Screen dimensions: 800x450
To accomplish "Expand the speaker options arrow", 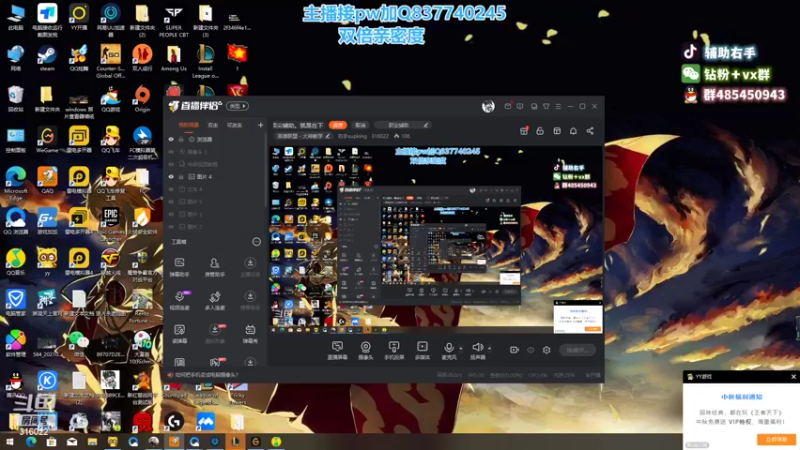I will (x=489, y=349).
